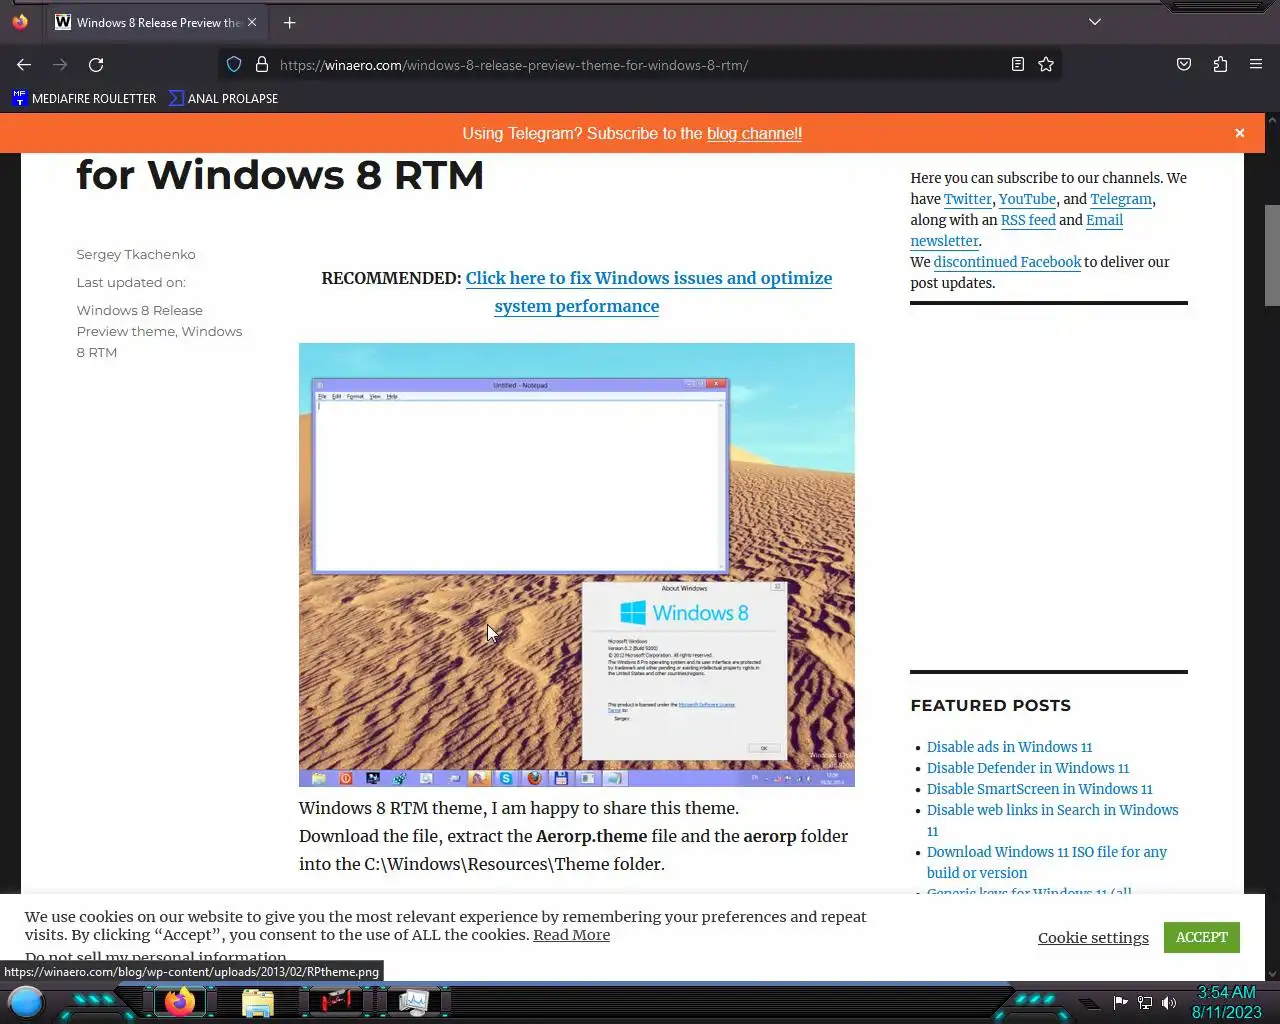Reload the page with the refresh icon

click(96, 65)
